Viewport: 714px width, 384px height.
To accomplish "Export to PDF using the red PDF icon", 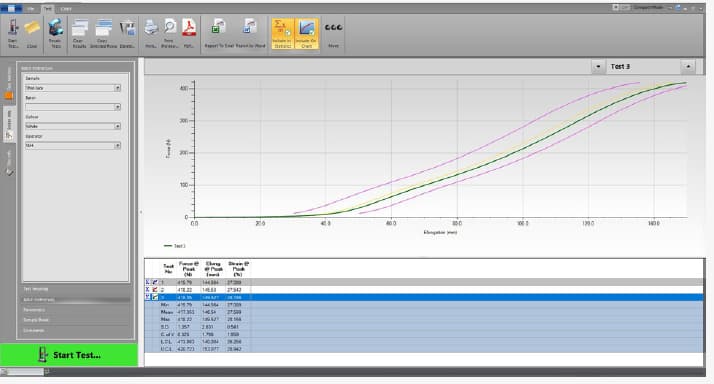I will pyautogui.click(x=189, y=27).
